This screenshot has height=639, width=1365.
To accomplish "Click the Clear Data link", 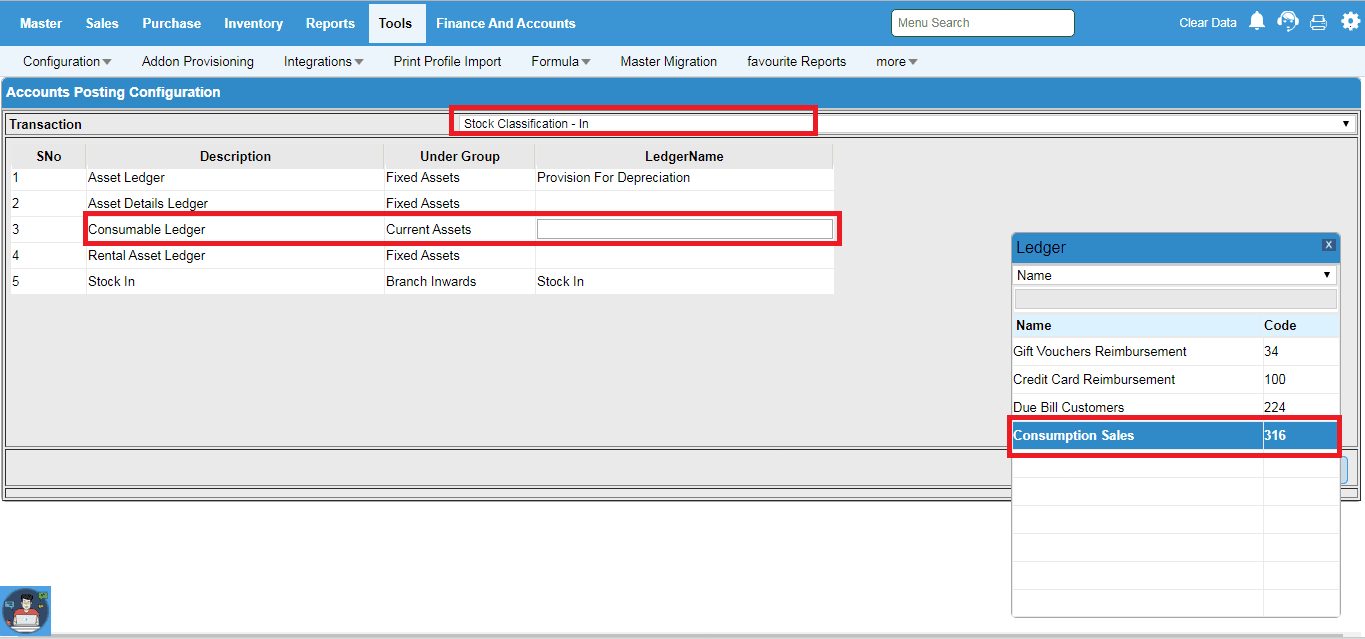I will (1208, 23).
